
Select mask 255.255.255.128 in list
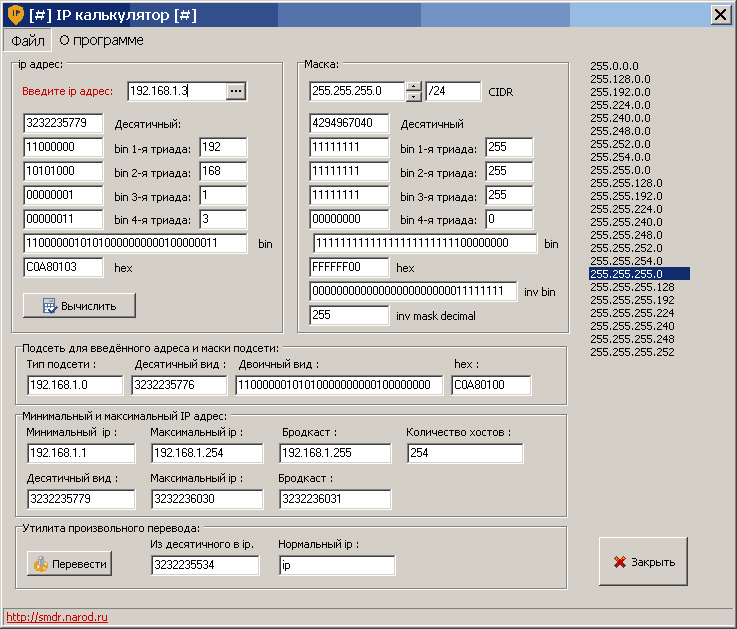point(632,287)
